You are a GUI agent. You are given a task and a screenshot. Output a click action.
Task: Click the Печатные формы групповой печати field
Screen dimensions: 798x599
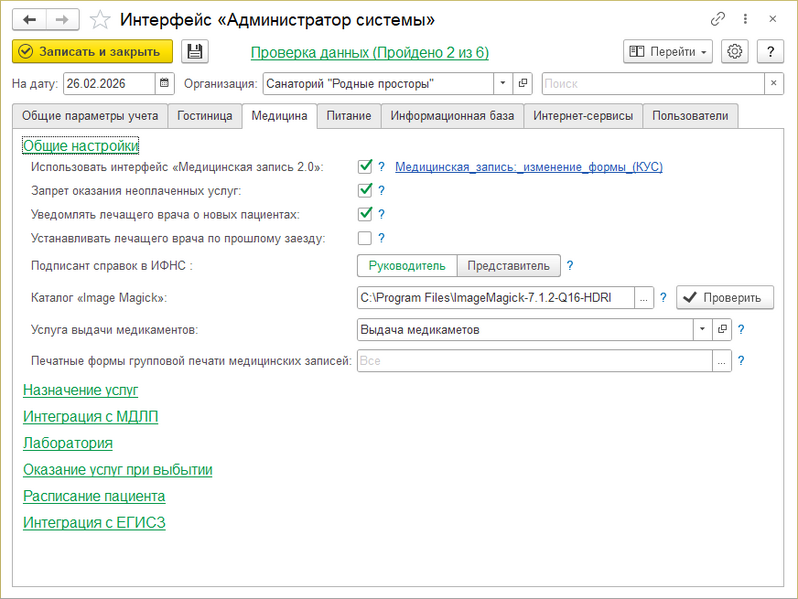tap(534, 361)
